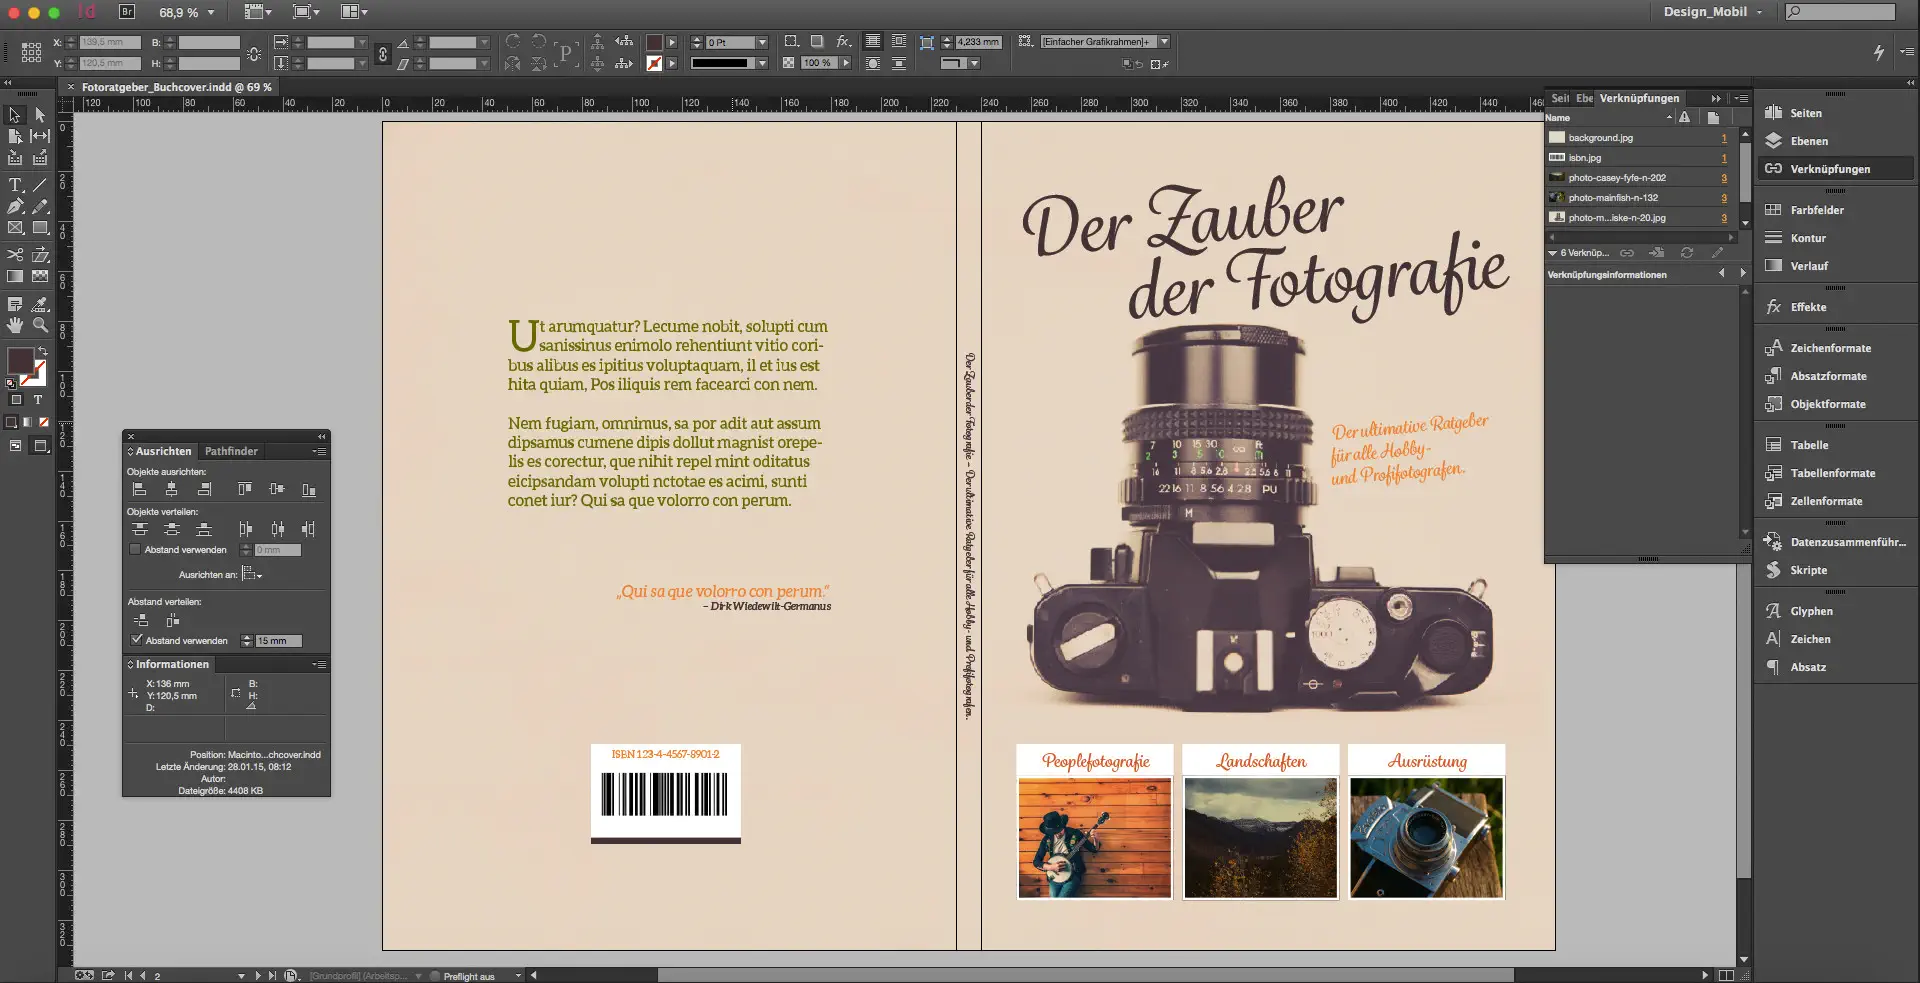1920x983 pixels.
Task: Open the 'Einfacher Grafikrahmen' object style dropdown
Action: tap(1163, 41)
